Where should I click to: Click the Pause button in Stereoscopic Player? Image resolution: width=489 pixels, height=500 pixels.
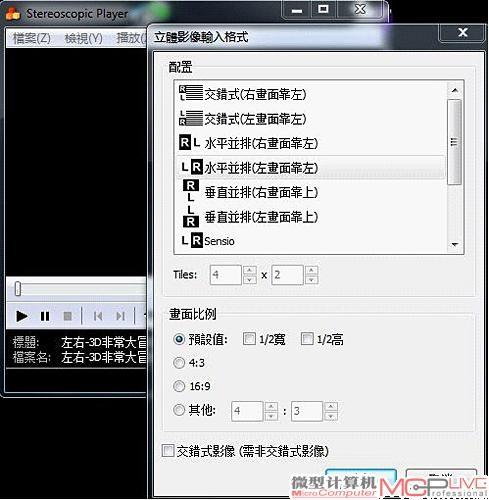(45, 316)
